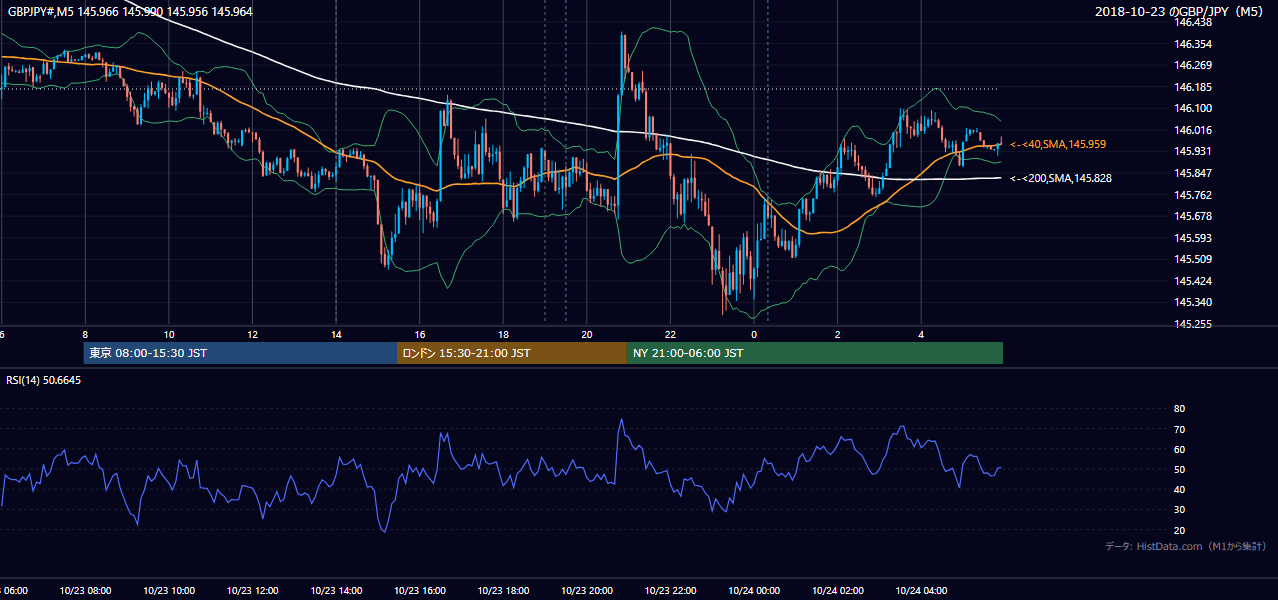This screenshot has width=1278, height=600.
Task: Click price axis label 146.438
Action: coord(1194,22)
